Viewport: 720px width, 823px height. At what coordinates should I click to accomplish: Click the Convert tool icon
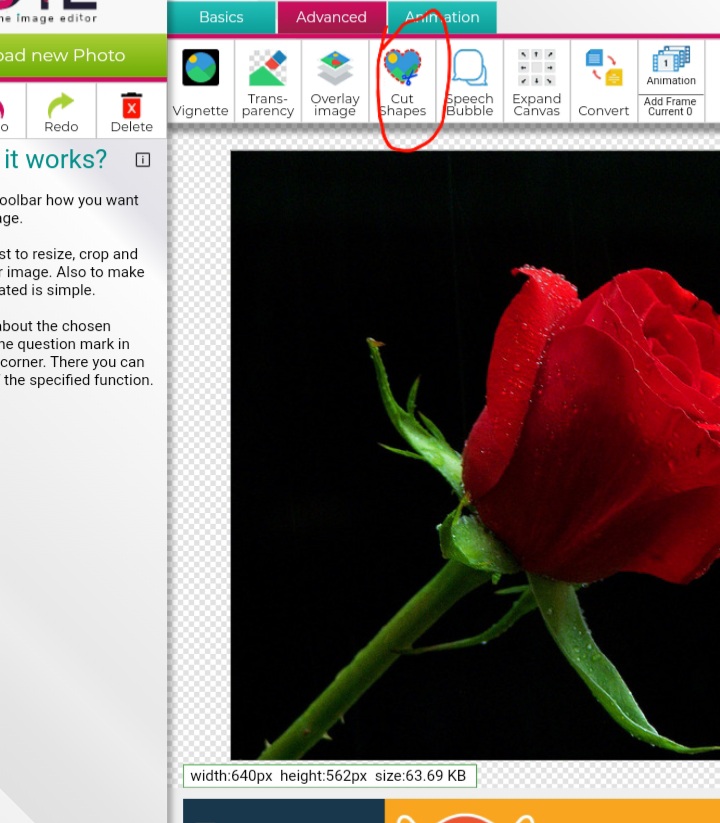click(603, 68)
